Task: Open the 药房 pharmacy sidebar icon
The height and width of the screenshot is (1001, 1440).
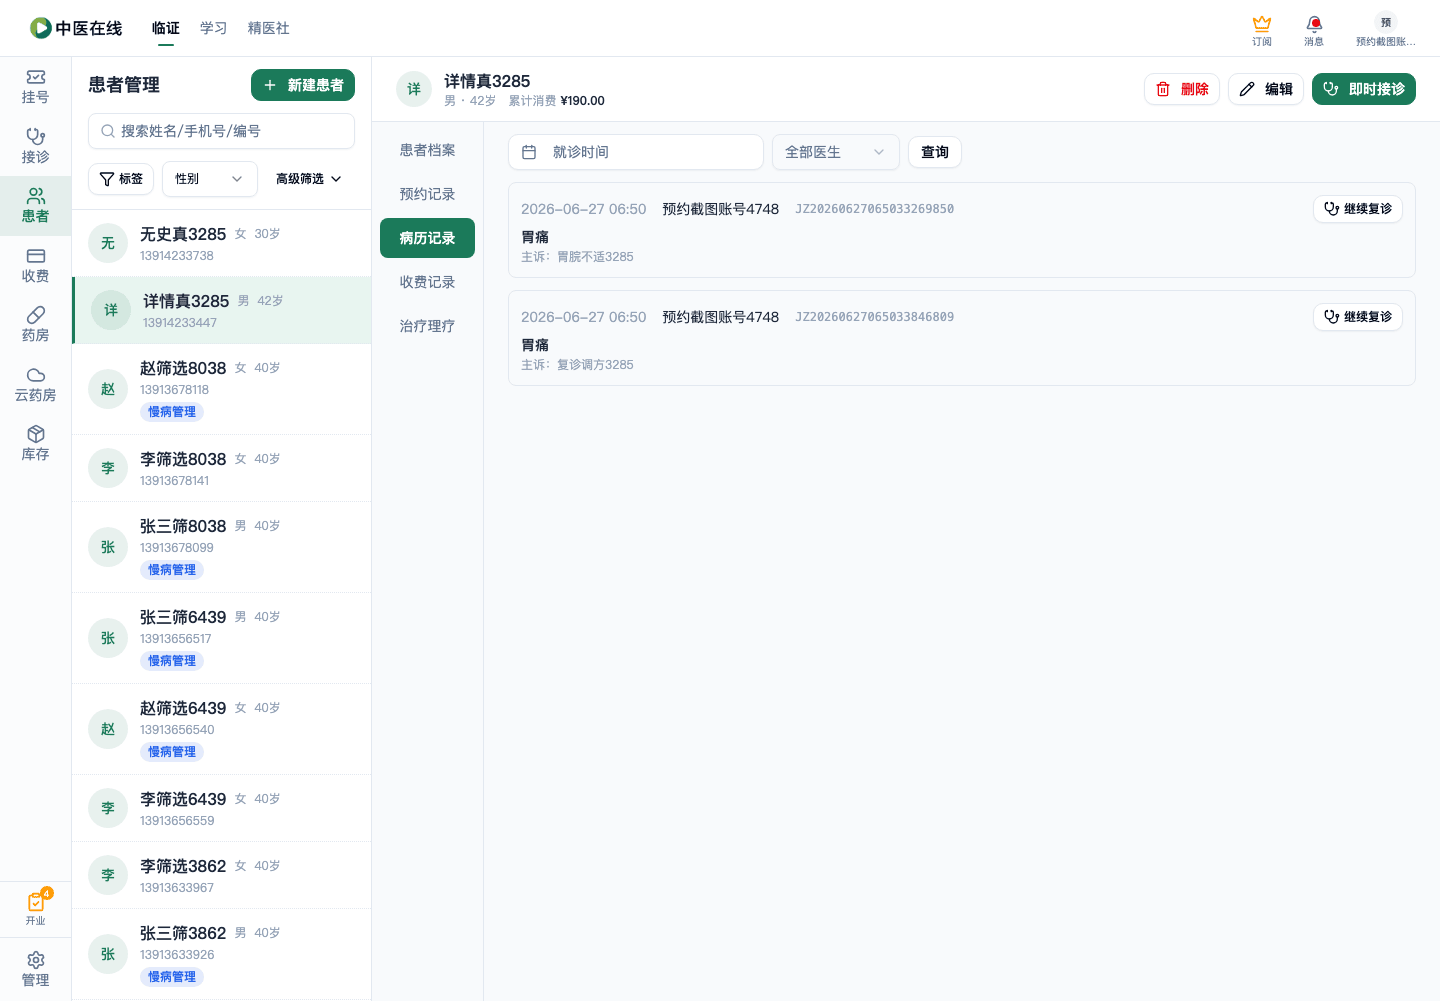Action: tap(35, 325)
